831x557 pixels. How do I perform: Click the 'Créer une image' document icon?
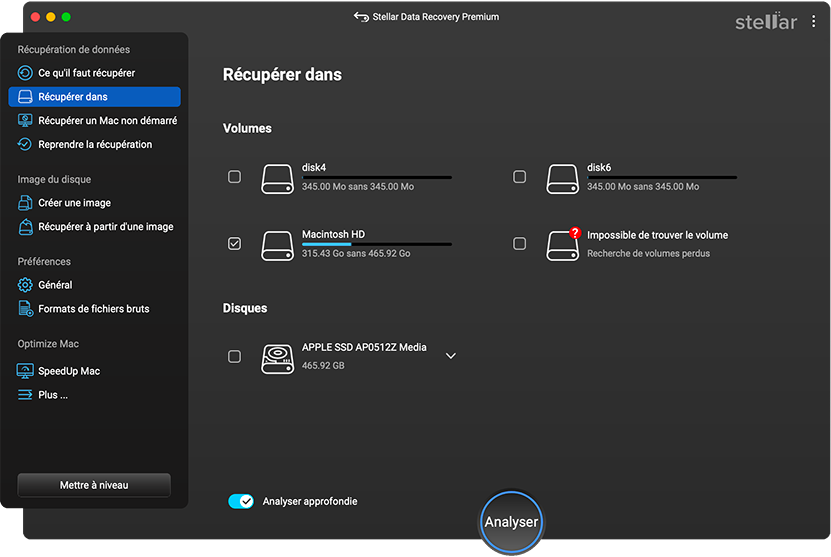pyautogui.click(x=25, y=202)
